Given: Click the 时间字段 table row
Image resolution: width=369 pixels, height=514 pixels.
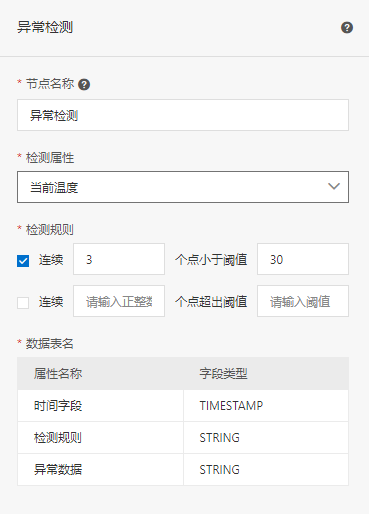Looking at the screenshot, I should (x=183, y=405).
